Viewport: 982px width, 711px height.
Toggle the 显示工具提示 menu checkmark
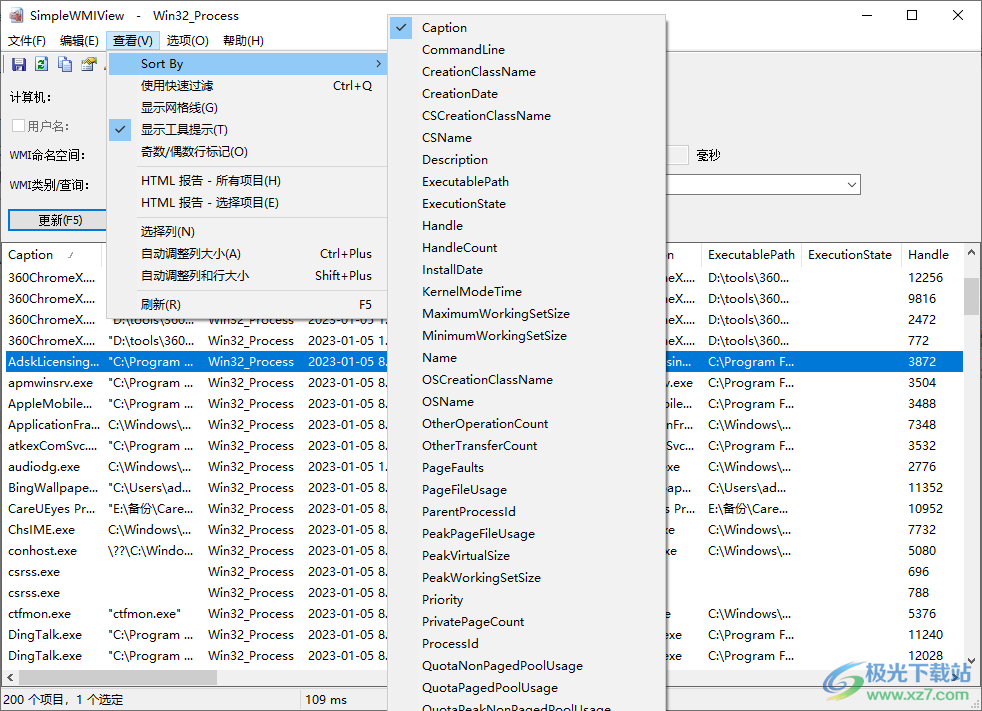pyautogui.click(x=120, y=129)
